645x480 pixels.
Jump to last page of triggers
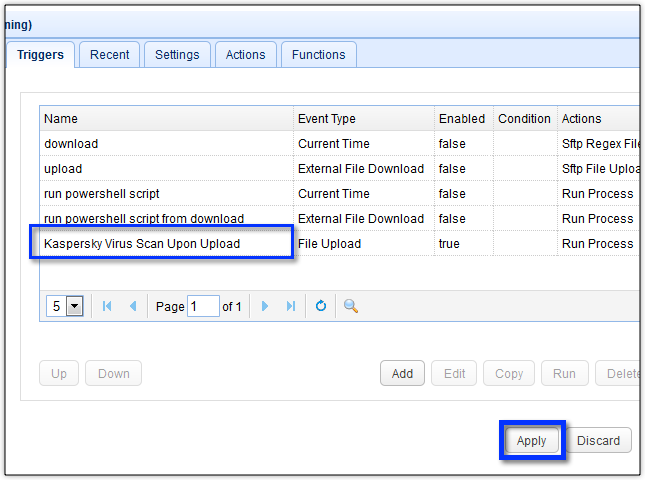click(291, 306)
